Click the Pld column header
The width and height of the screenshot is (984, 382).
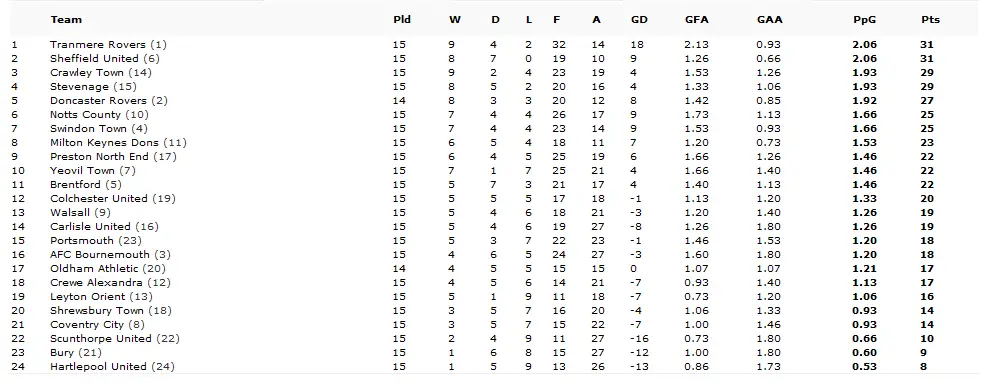tap(402, 19)
